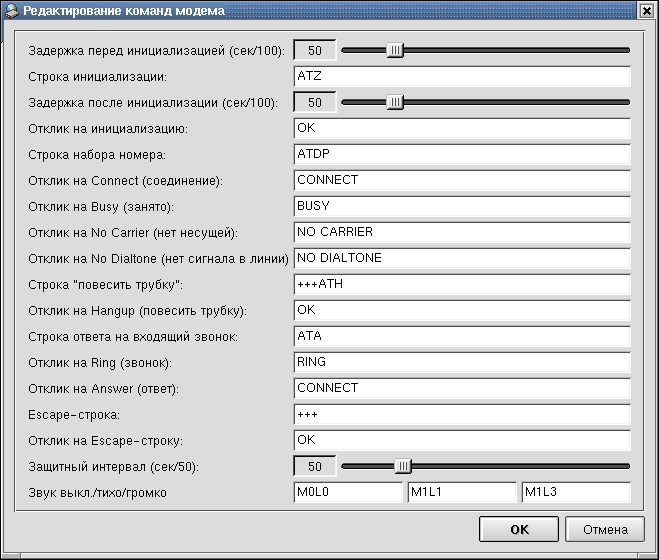Image resolution: width=659 pixels, height=560 pixels.
Task: Click the Connect response field
Action: point(461,180)
